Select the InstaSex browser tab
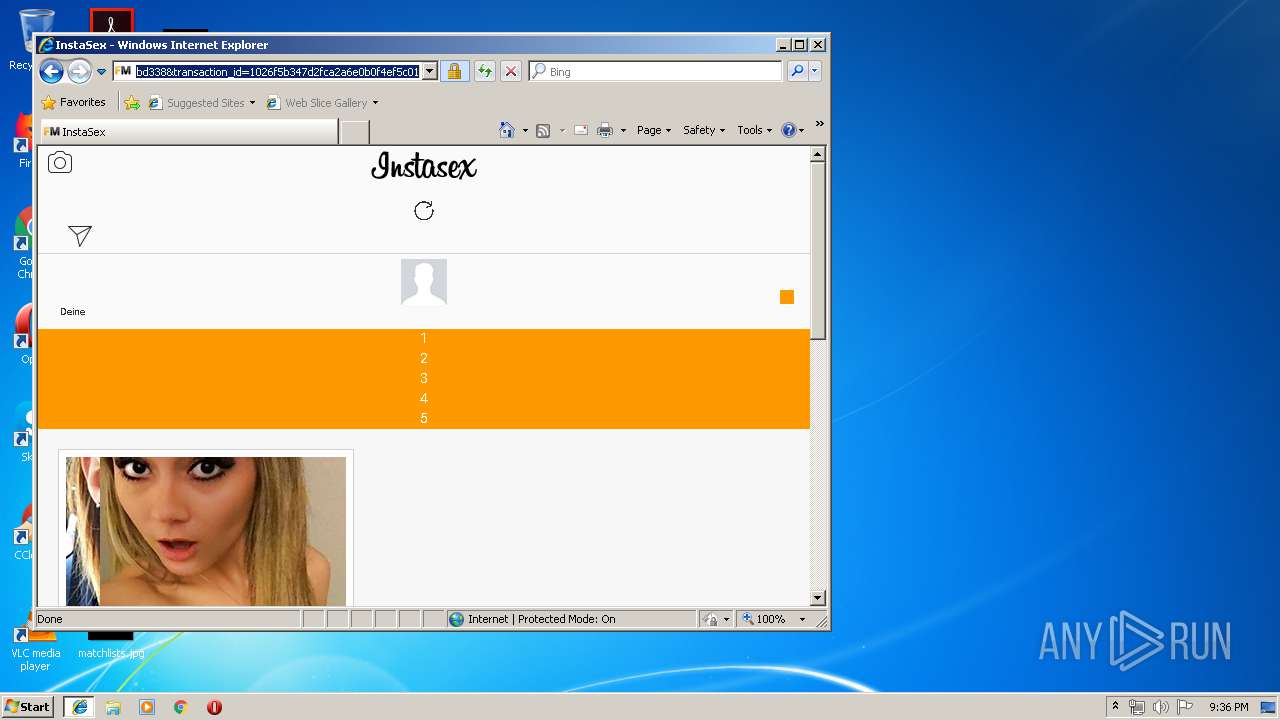This screenshot has height=720, width=1280. (188, 132)
